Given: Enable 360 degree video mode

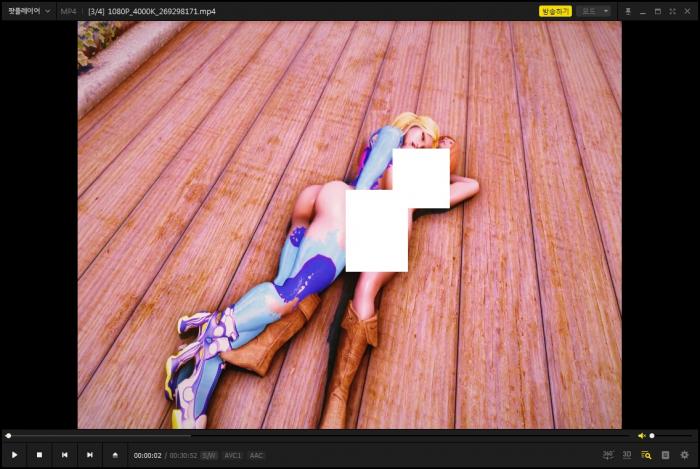Looking at the screenshot, I should tap(608, 455).
